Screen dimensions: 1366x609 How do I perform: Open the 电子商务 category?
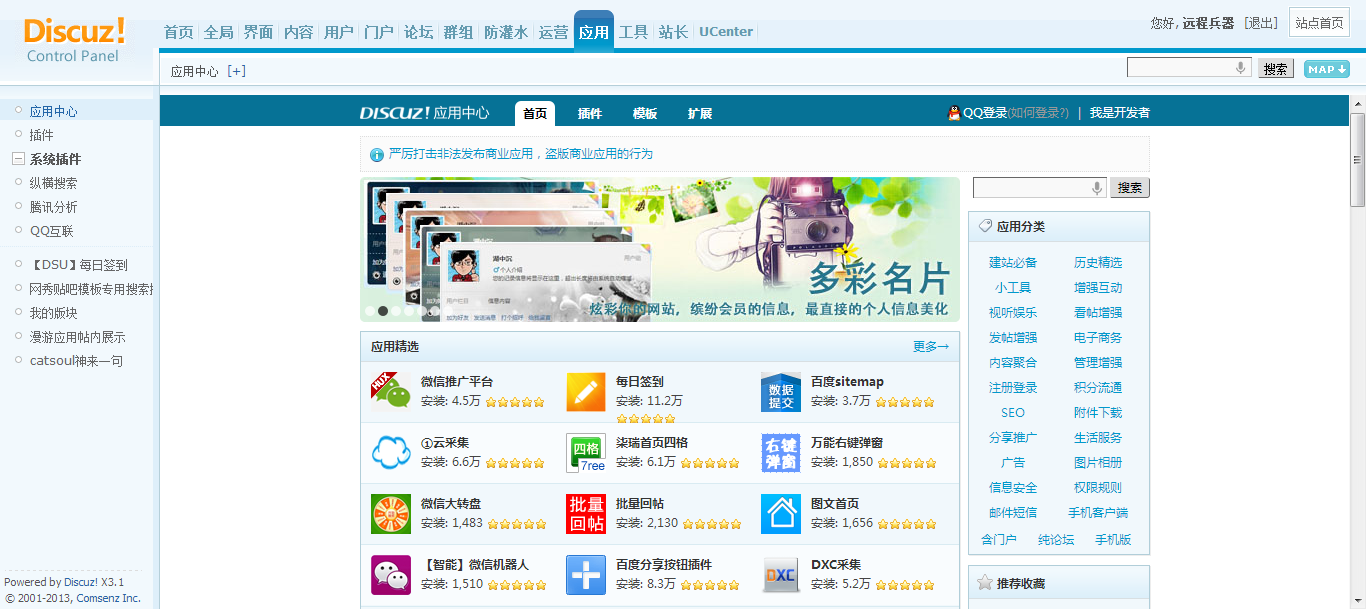click(x=1098, y=337)
